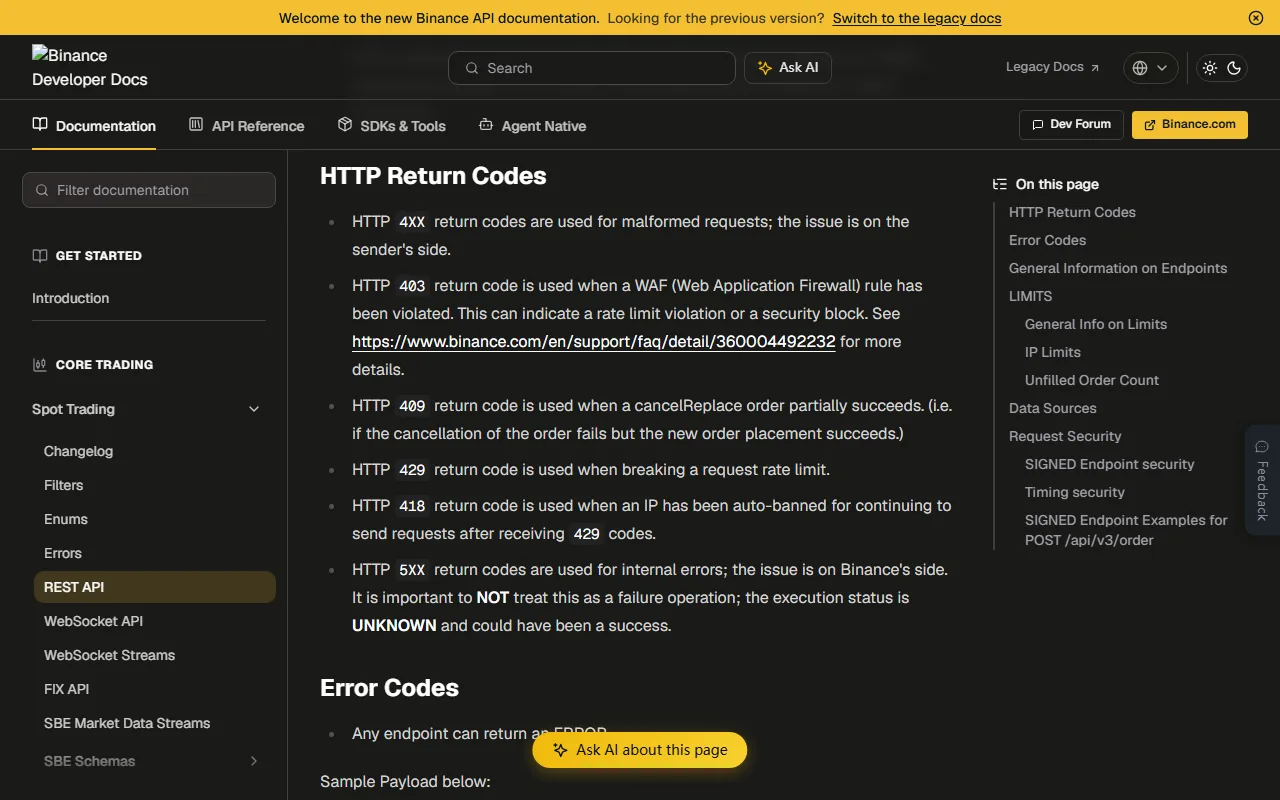Go to Binance.com via yellow button

pos(1190,124)
